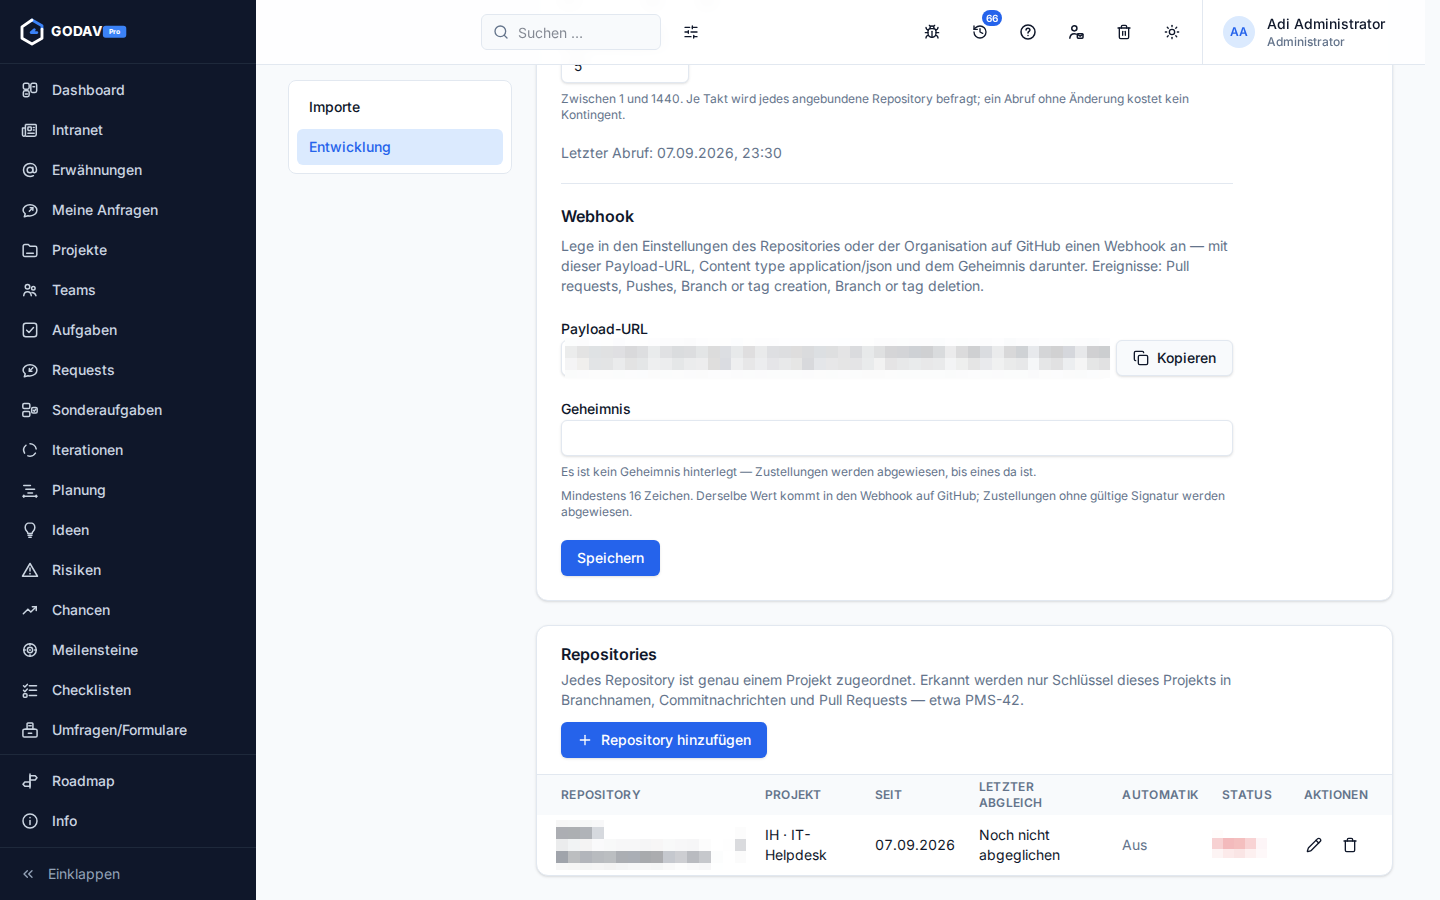This screenshot has height=900, width=1440.
Task: Click the AA user avatar
Action: pyautogui.click(x=1239, y=32)
